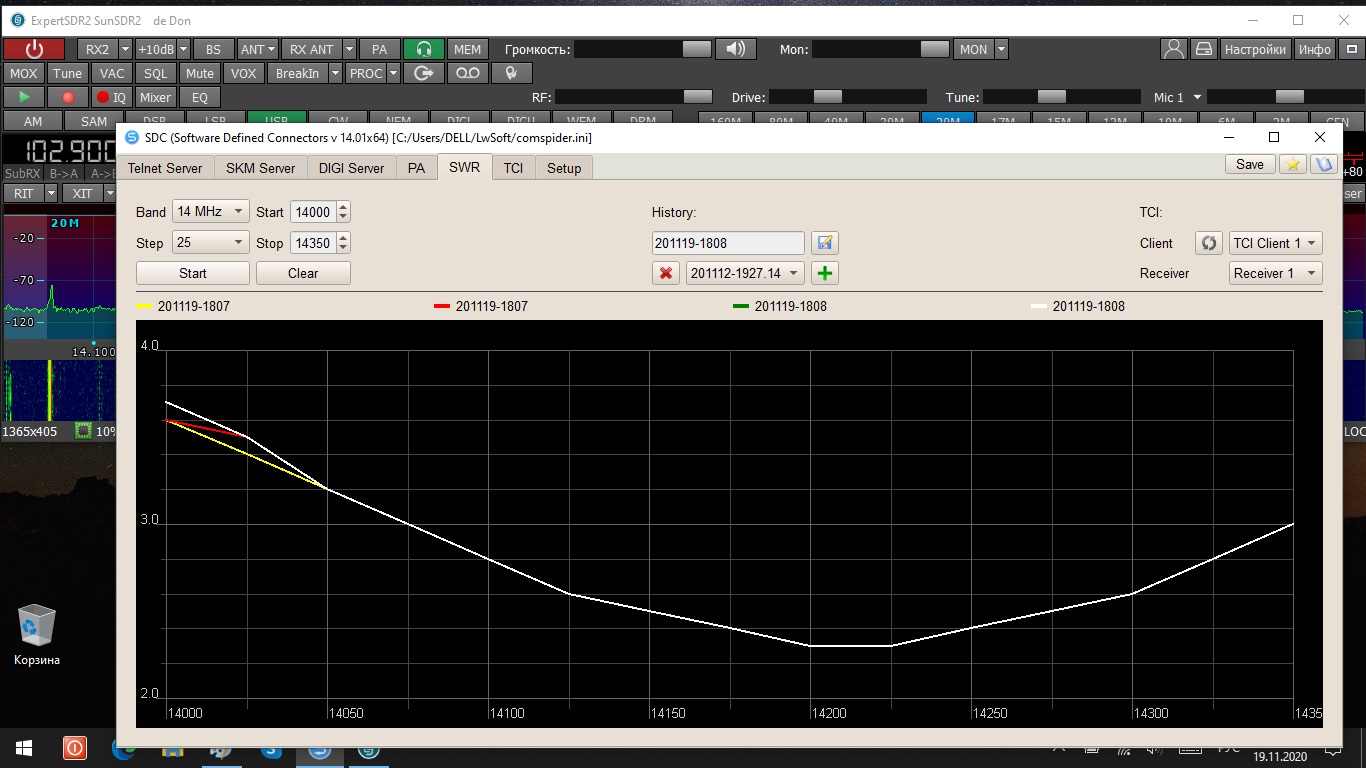1366x768 pixels.
Task: Expand the RX2 dropdown arrow
Action: pyautogui.click(x=125, y=49)
